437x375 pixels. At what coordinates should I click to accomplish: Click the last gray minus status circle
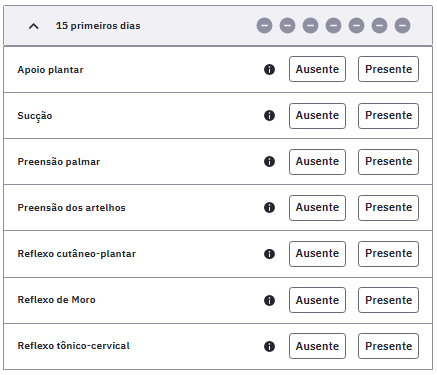click(x=402, y=26)
